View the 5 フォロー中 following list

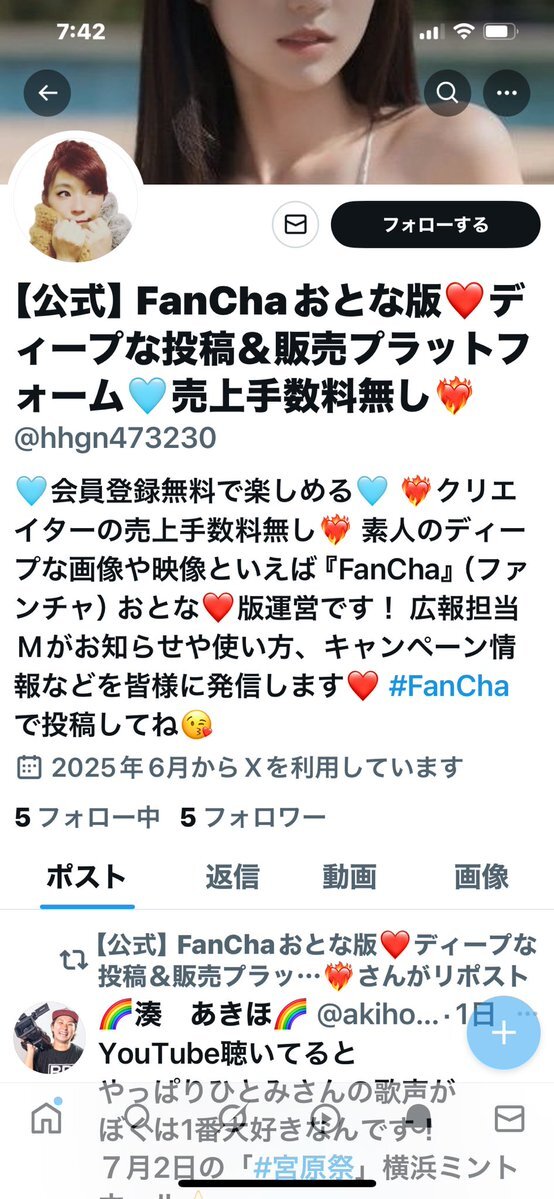(87, 818)
